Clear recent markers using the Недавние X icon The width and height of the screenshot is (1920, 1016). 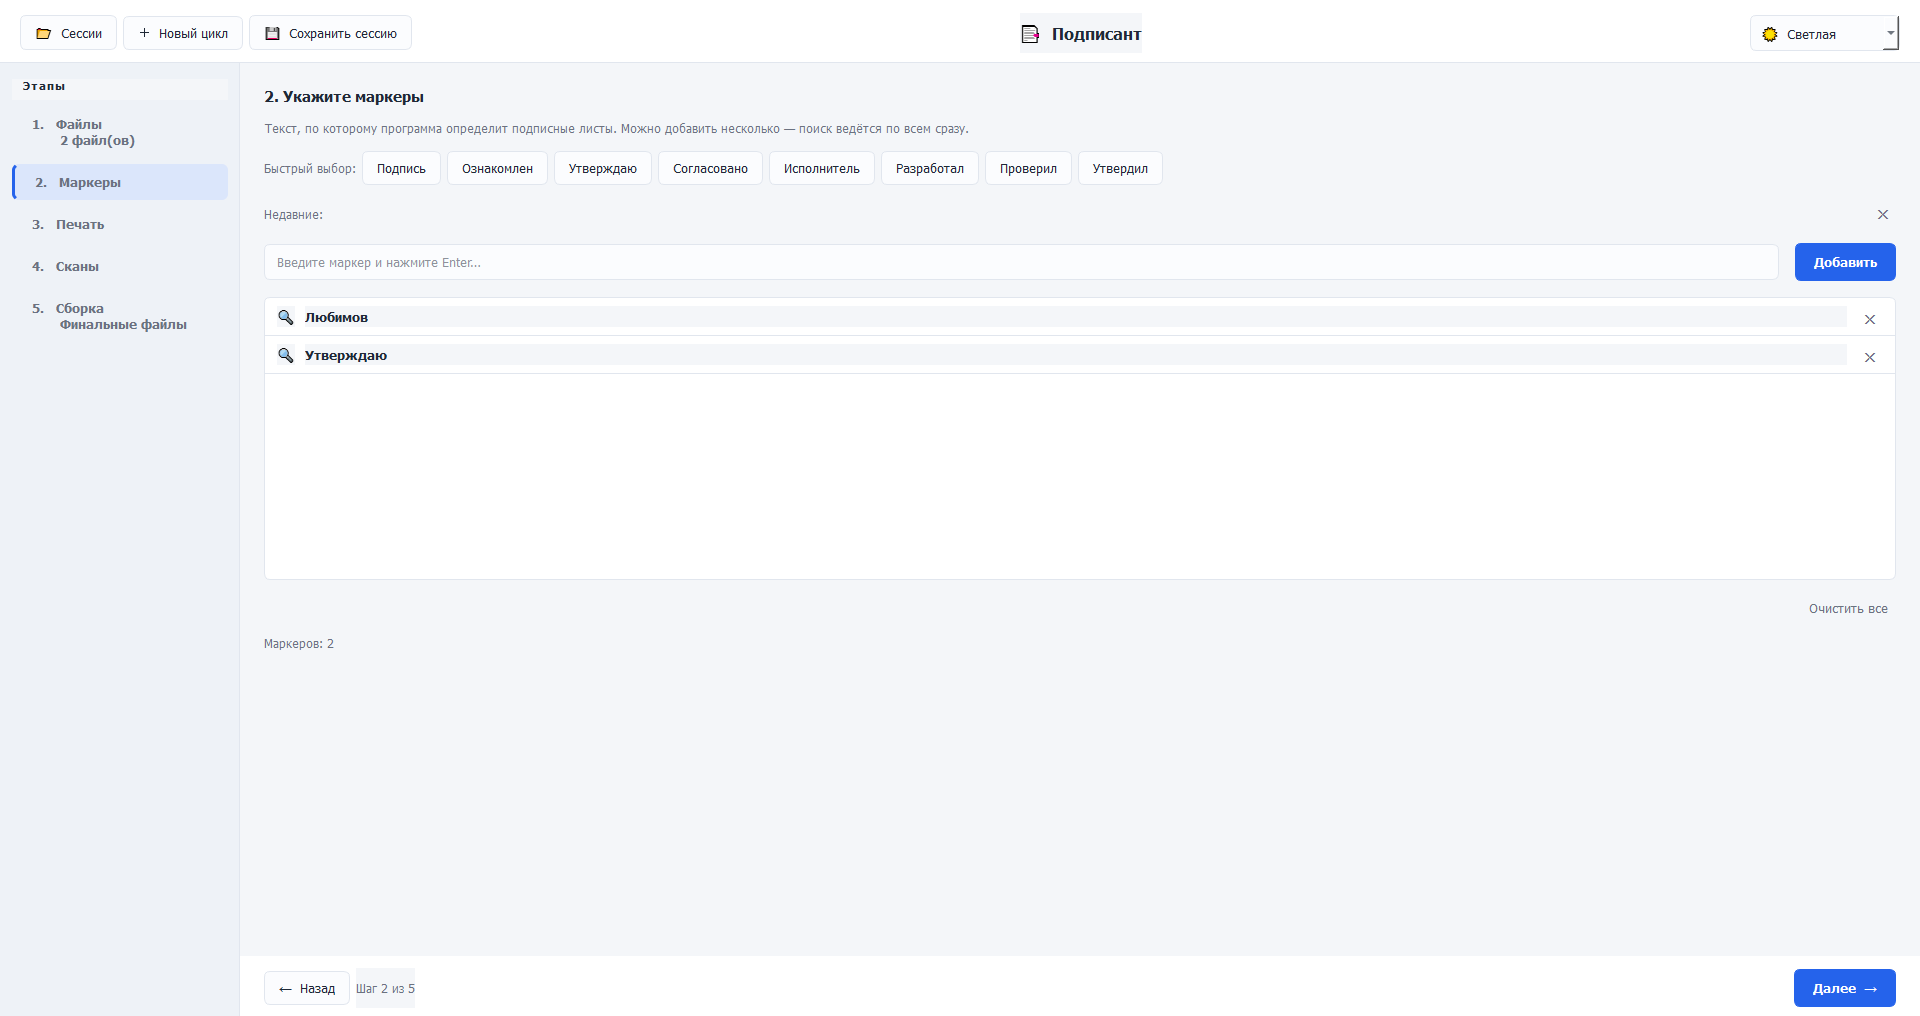[x=1883, y=215]
